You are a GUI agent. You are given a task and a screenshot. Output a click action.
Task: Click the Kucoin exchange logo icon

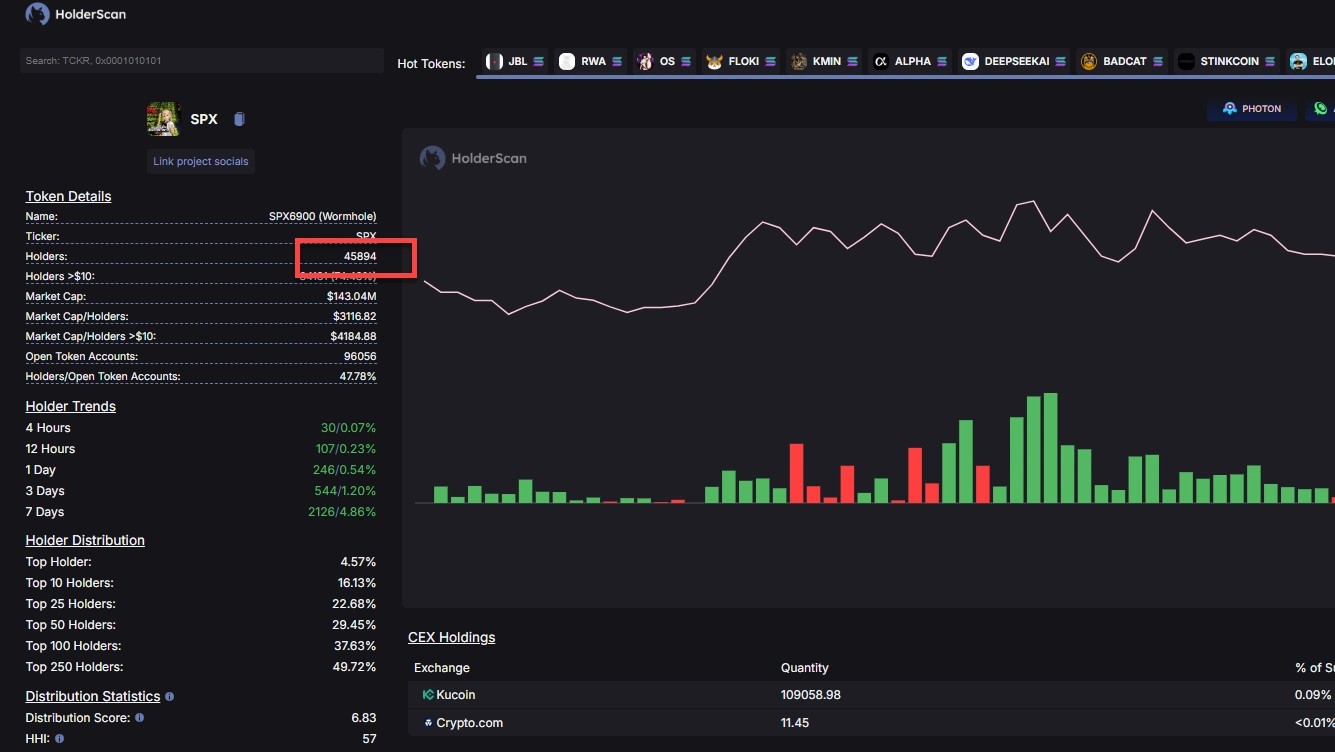click(428, 695)
